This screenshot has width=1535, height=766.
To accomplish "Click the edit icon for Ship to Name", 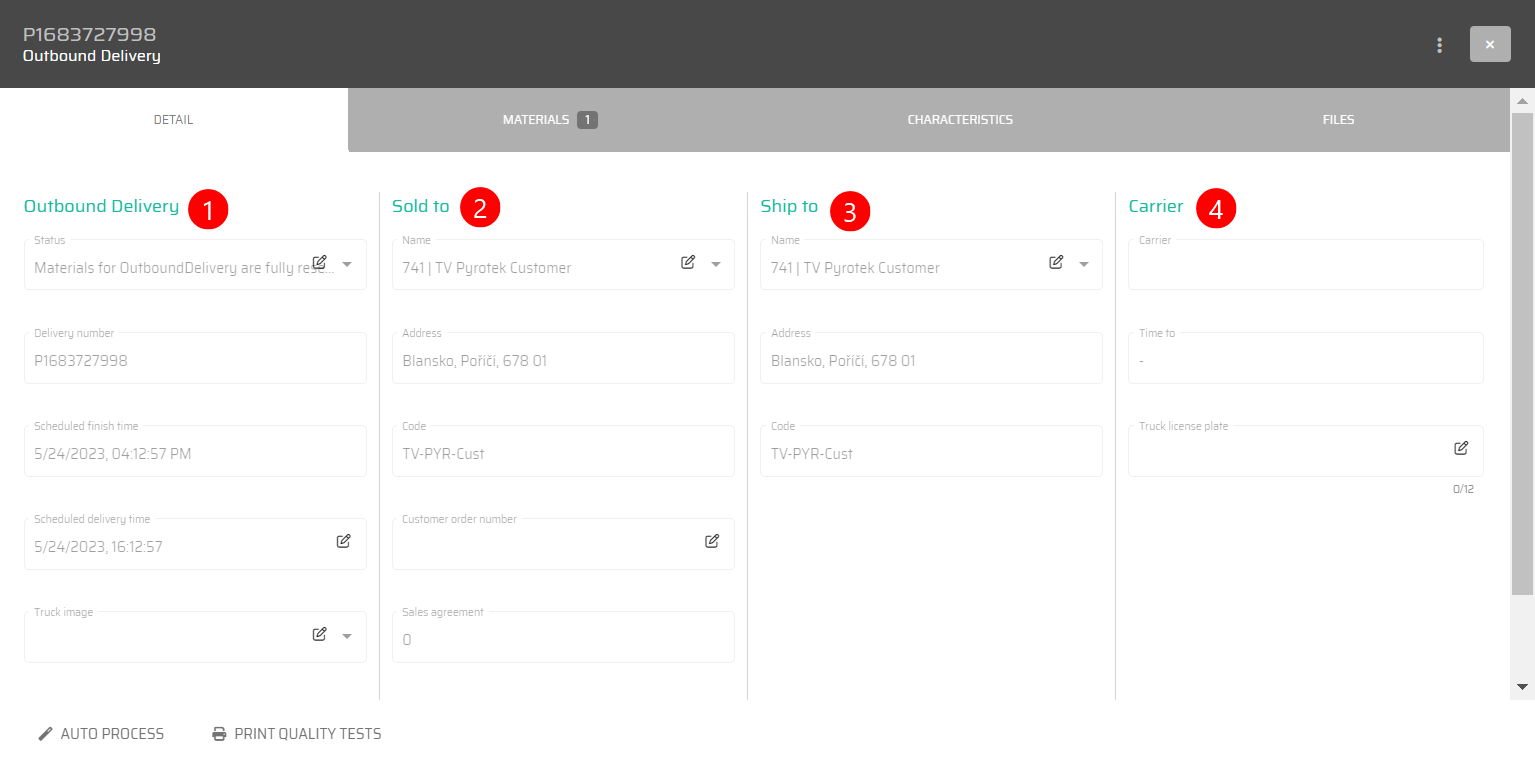I will tap(1055, 261).
